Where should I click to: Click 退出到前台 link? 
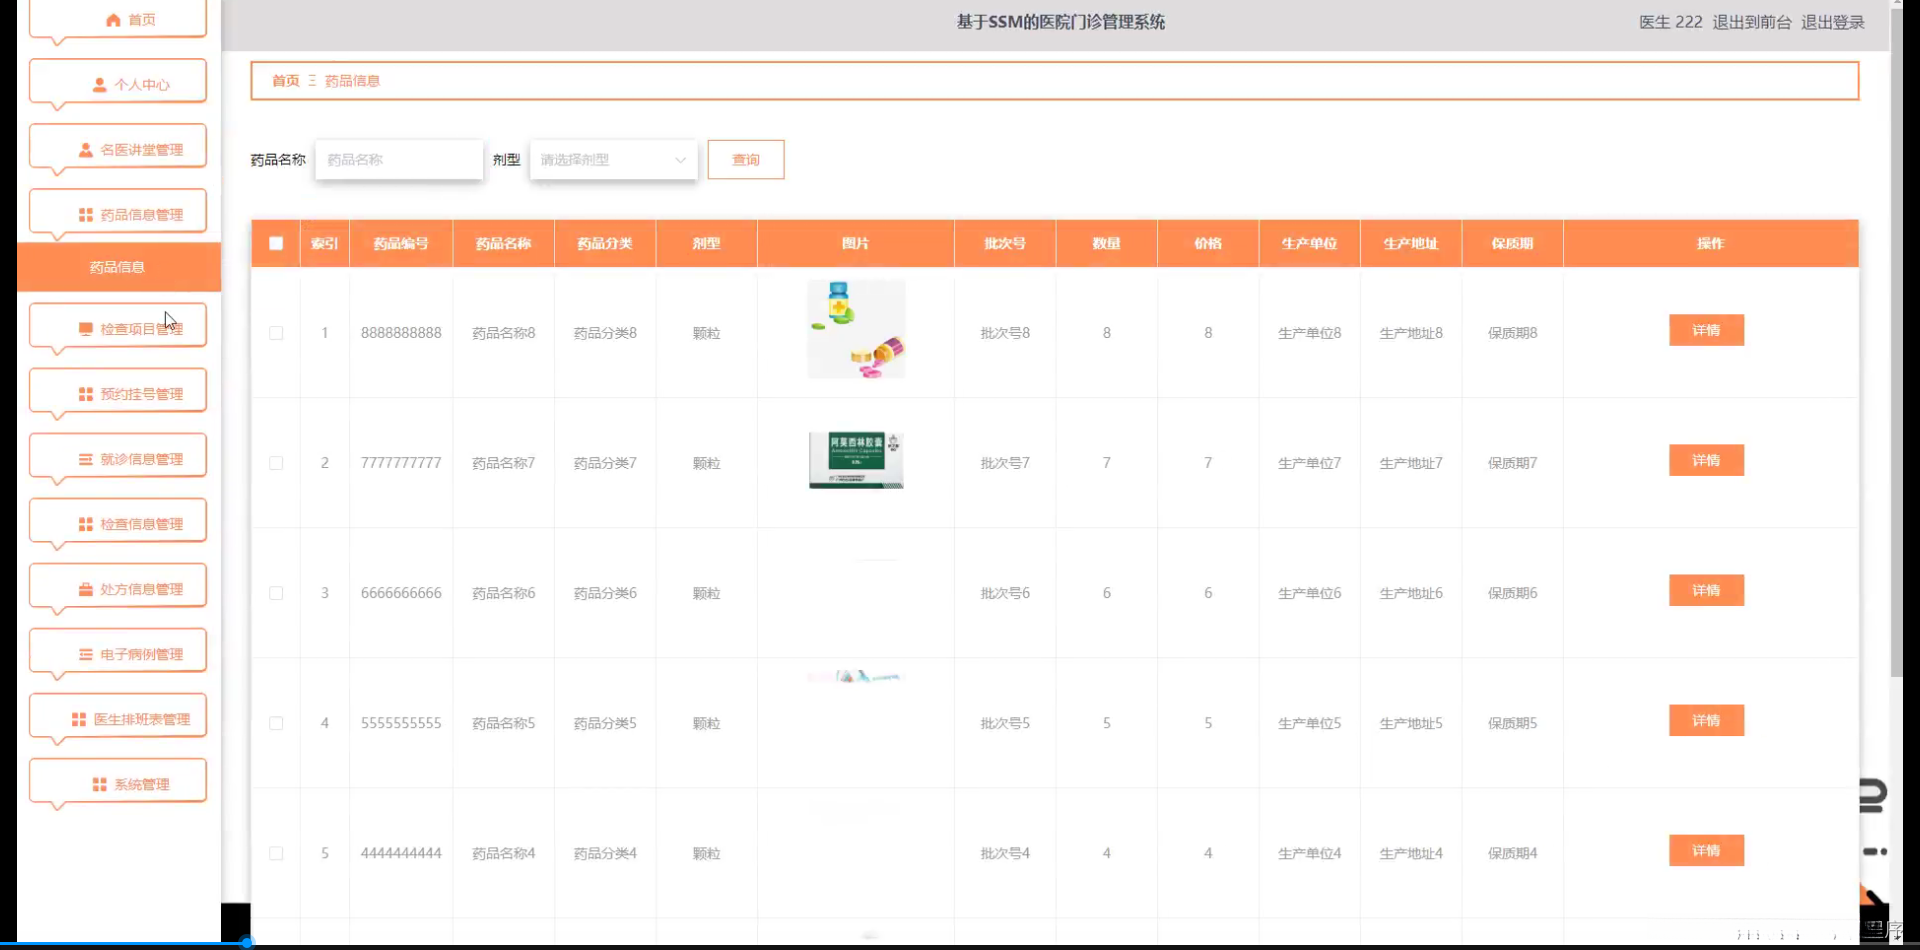pos(1752,22)
